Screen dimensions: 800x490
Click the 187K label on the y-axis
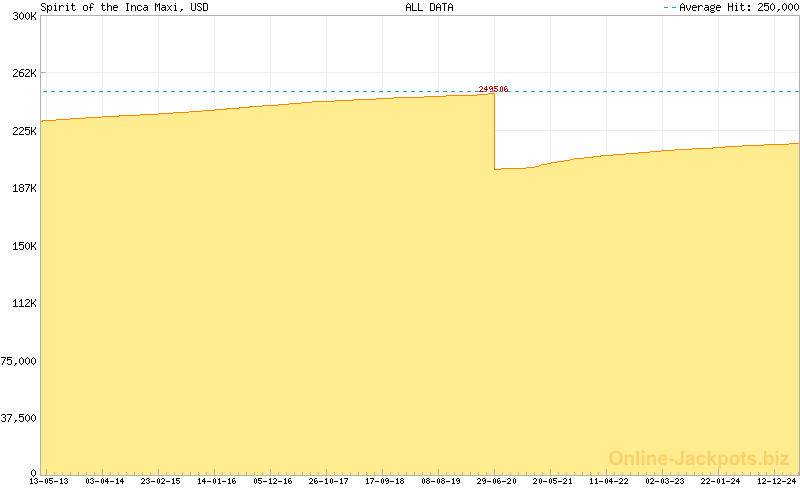click(x=23, y=188)
